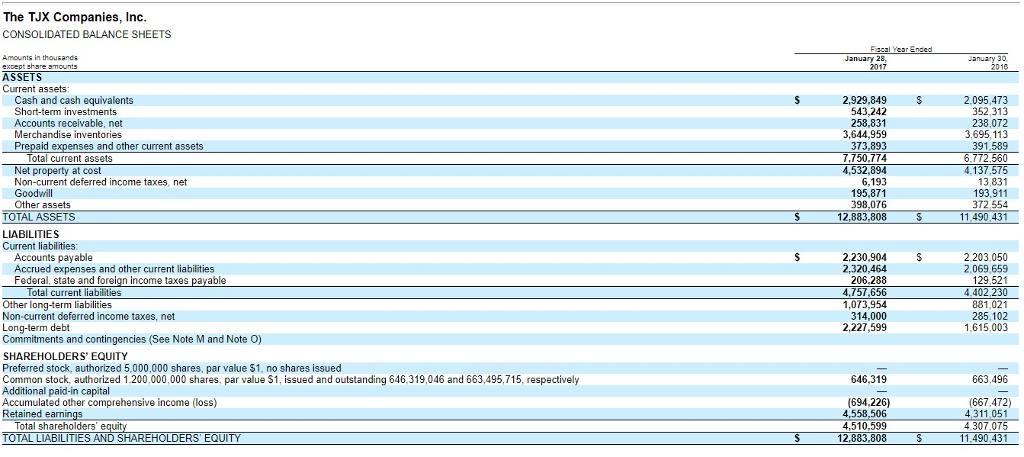
Task: Click prepaid expenses value 373,893
Action: point(870,147)
